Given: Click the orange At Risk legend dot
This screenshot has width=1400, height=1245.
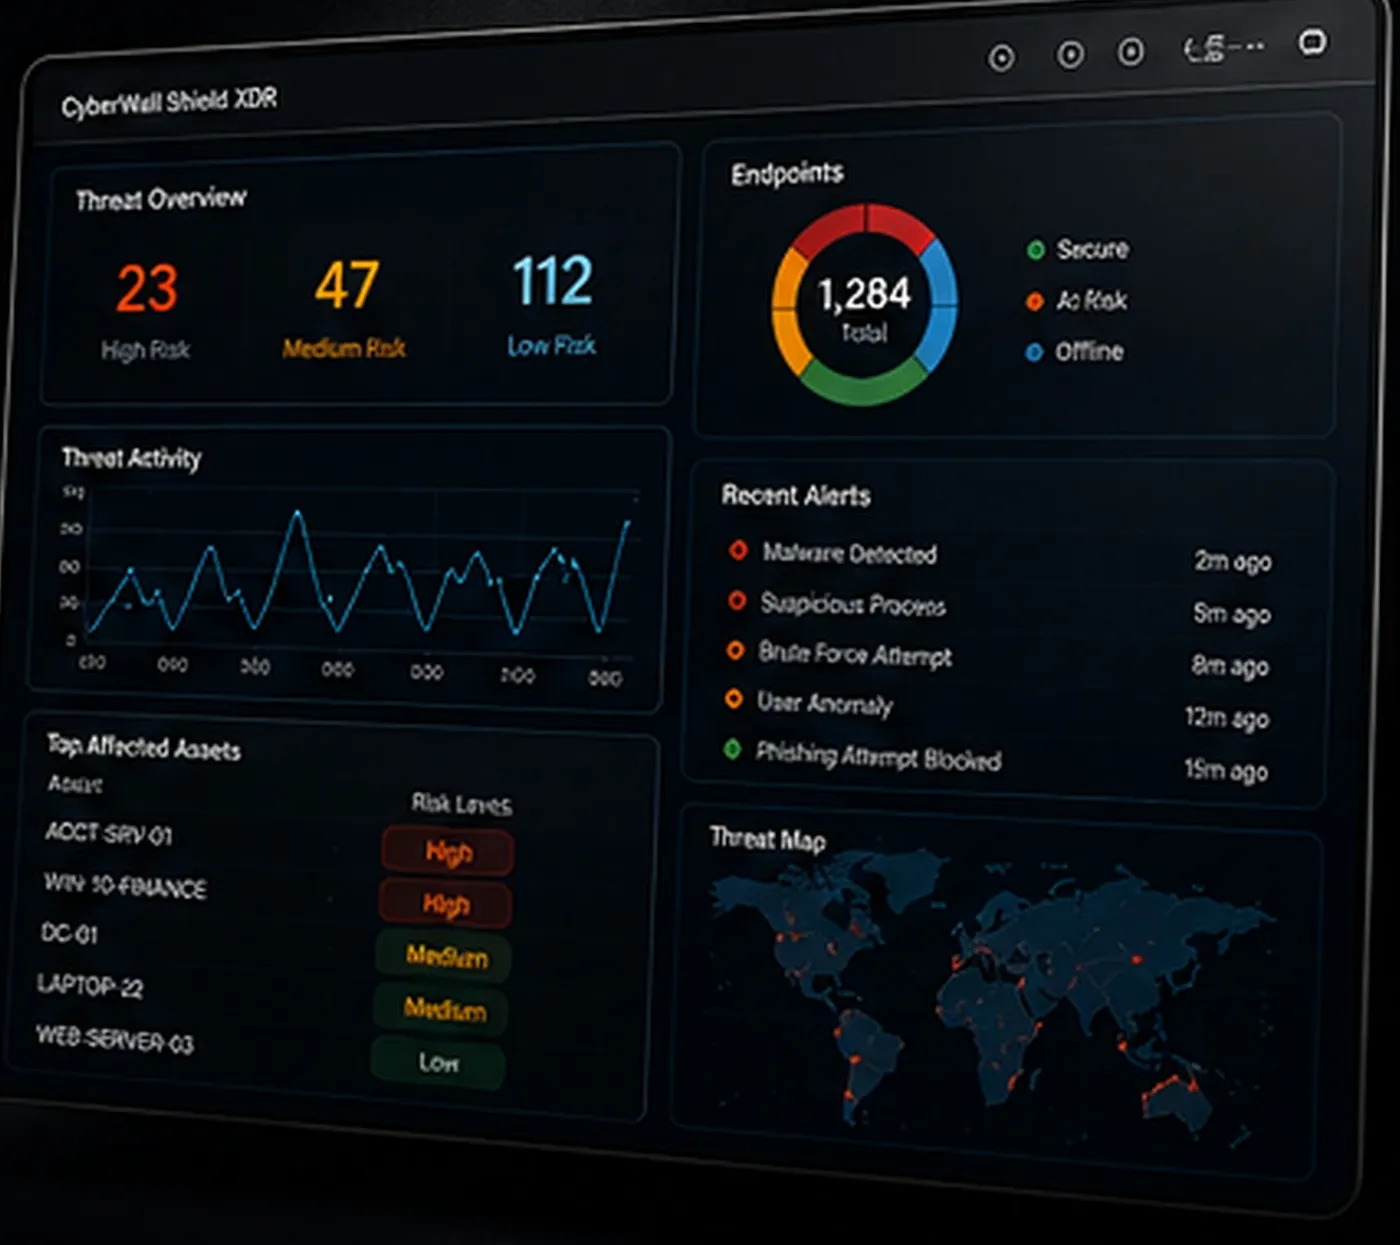Looking at the screenshot, I should point(1035,301).
